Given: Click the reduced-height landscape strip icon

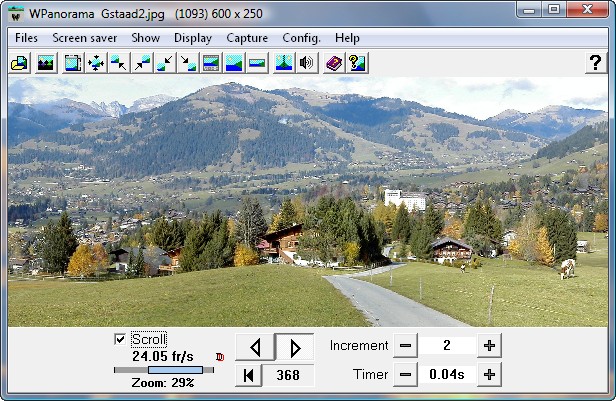Looking at the screenshot, I should (x=257, y=63).
